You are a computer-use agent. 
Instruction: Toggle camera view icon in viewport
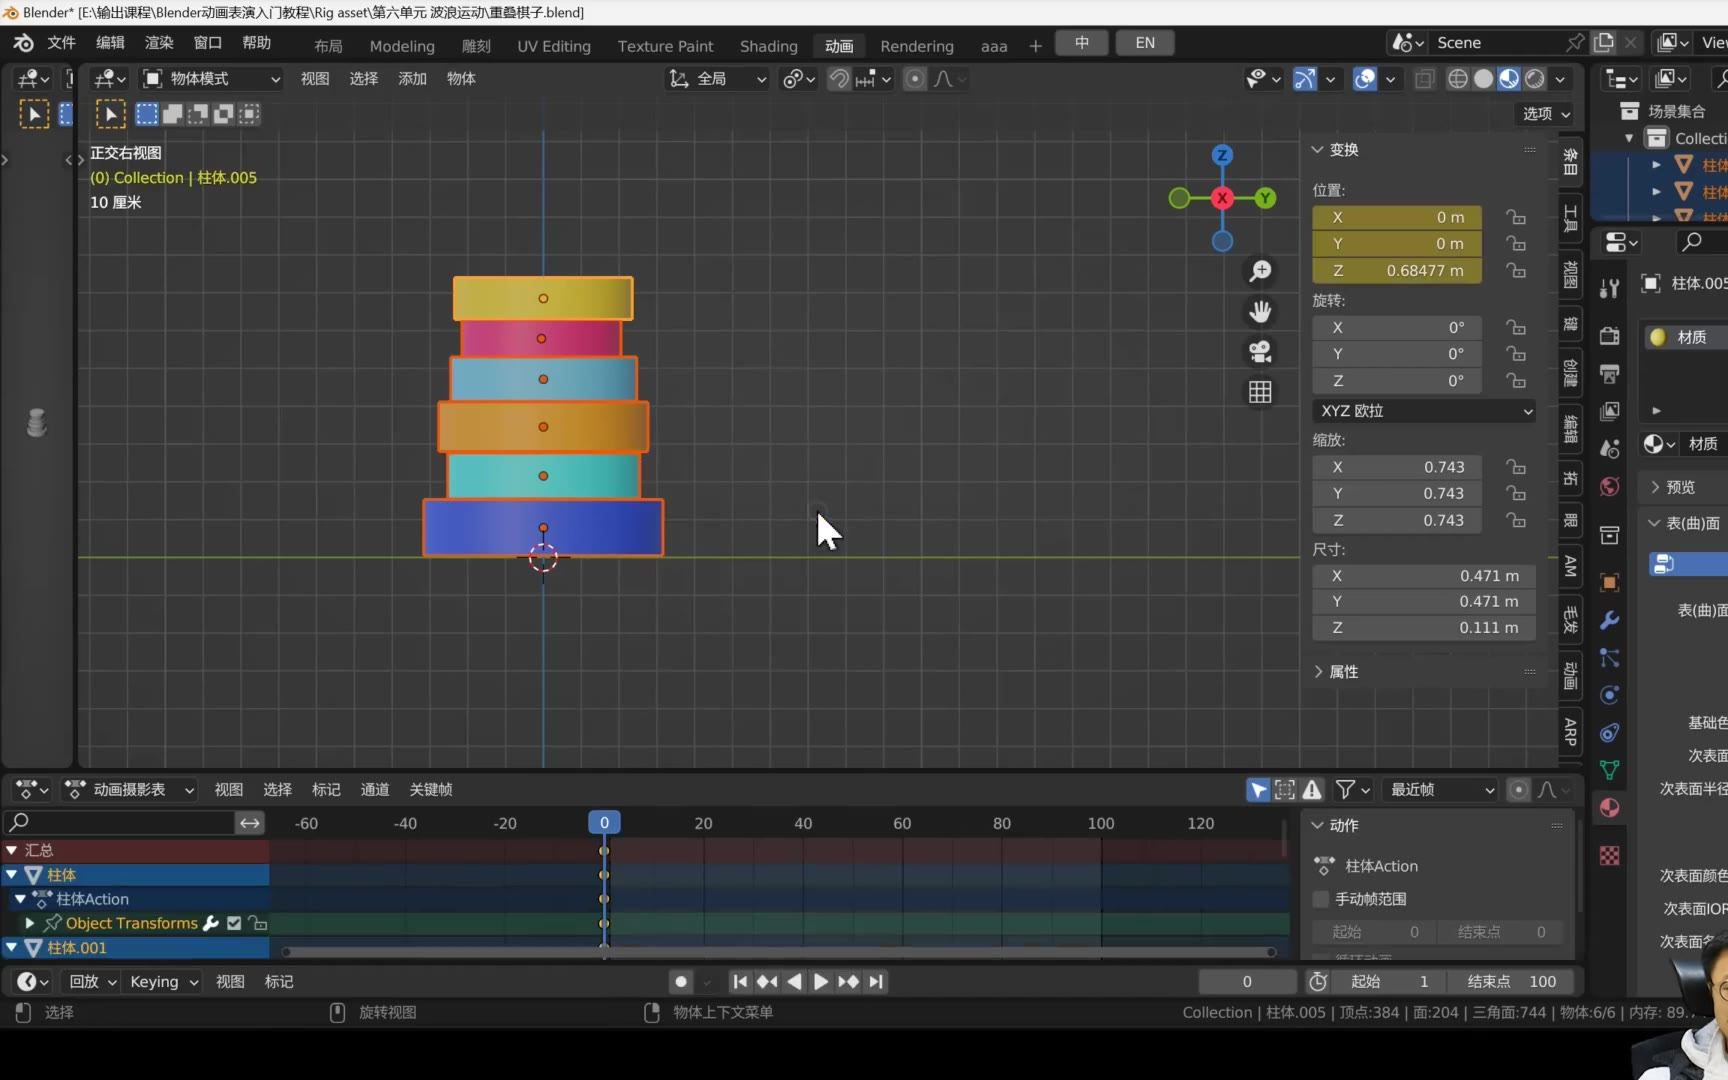1260,352
